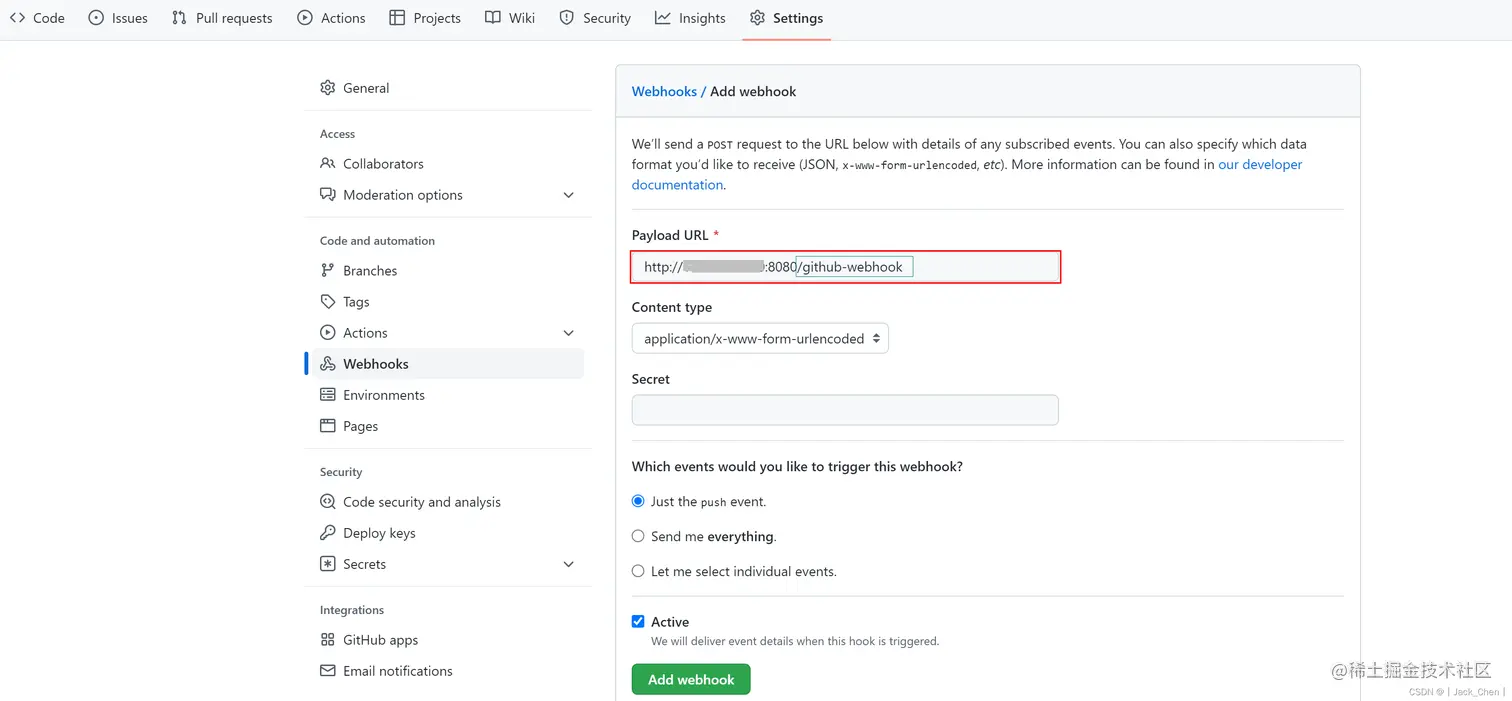Switch to the Pull requests tab
This screenshot has width=1512, height=701.
point(222,18)
